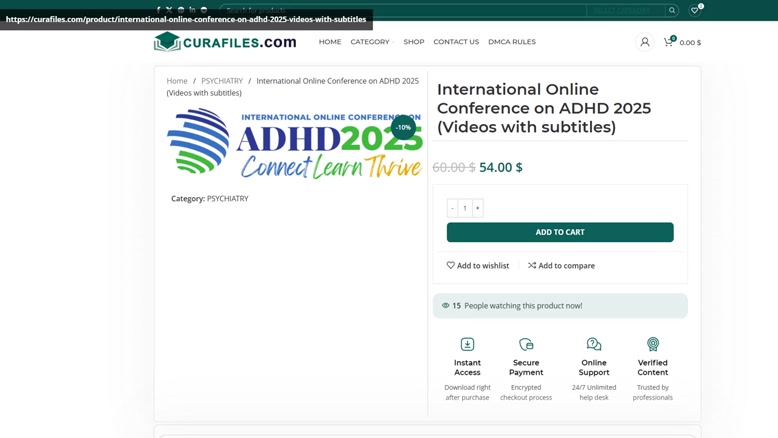Click the Online Support chat icon
Screen dimensions: 778x438
click(x=594, y=344)
